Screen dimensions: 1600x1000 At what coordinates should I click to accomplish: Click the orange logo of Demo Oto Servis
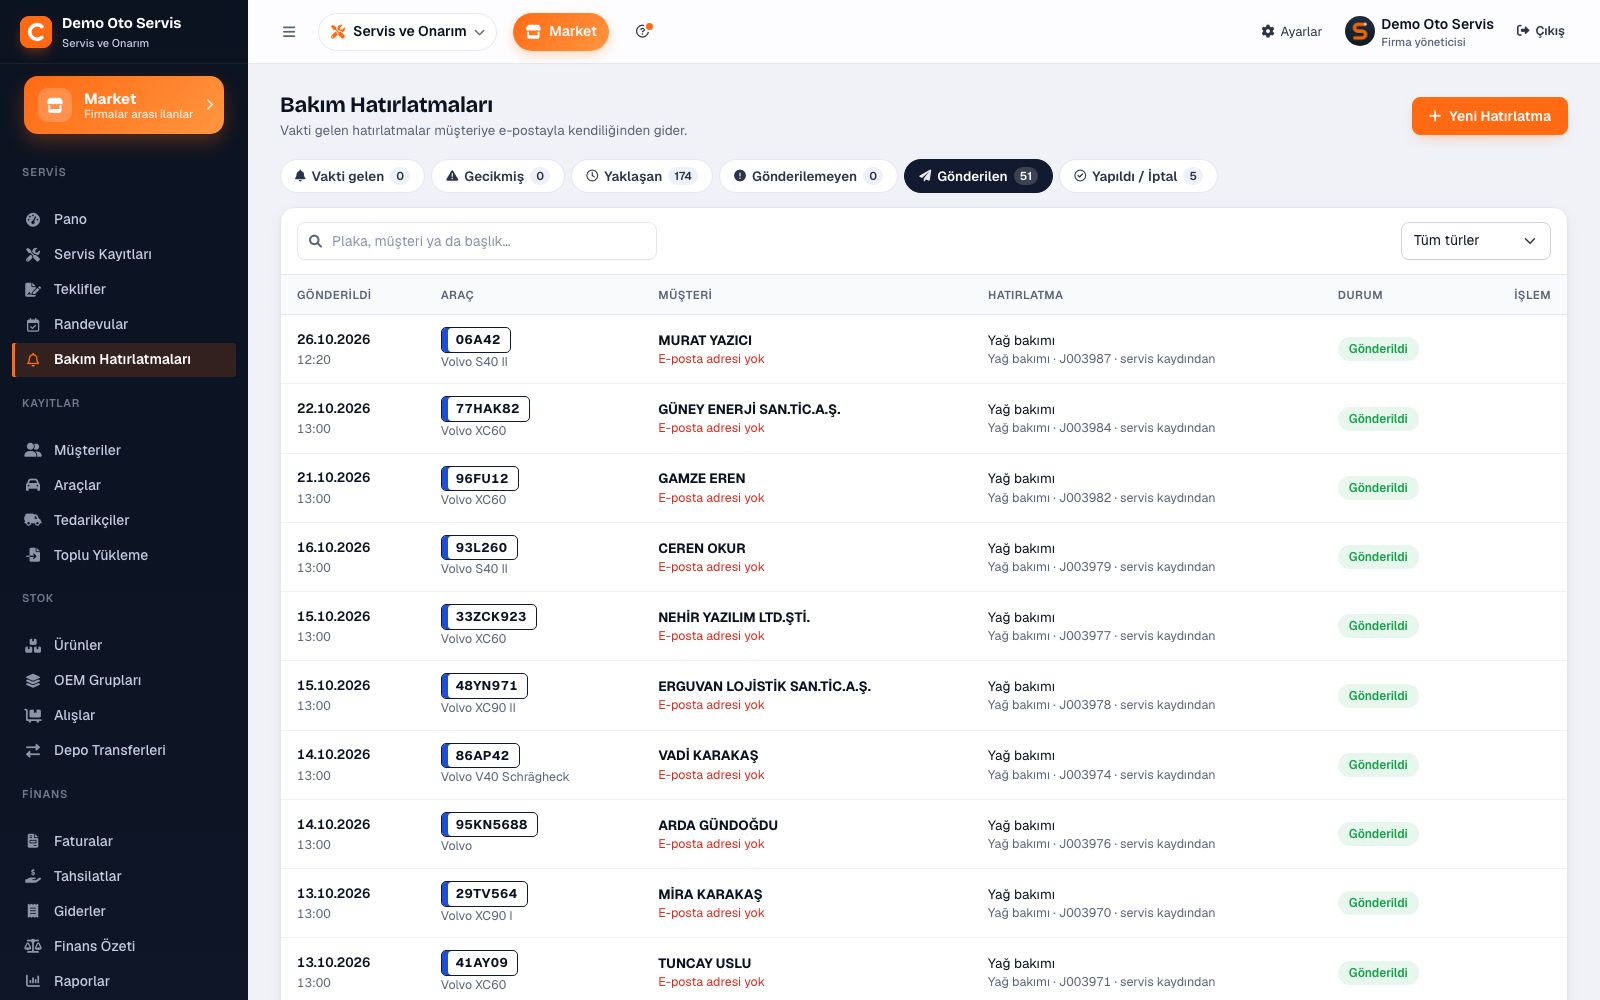[x=36, y=32]
